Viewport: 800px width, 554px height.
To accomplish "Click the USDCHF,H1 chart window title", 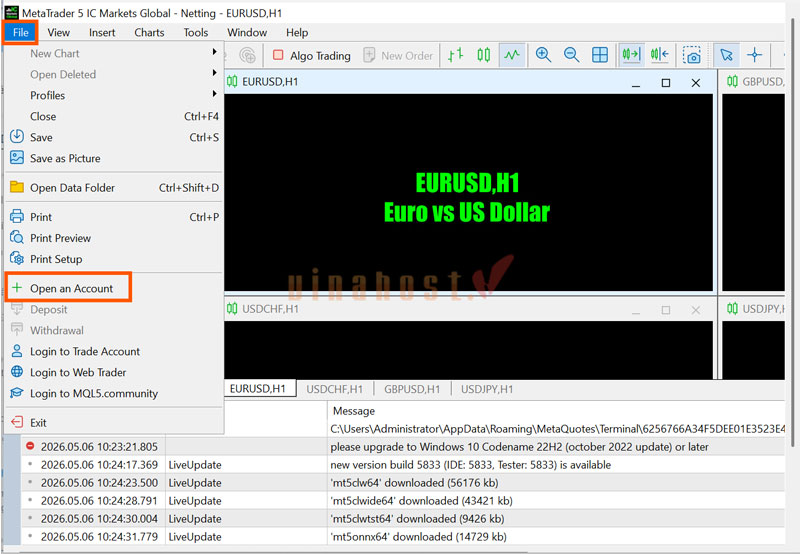I will click(270, 309).
